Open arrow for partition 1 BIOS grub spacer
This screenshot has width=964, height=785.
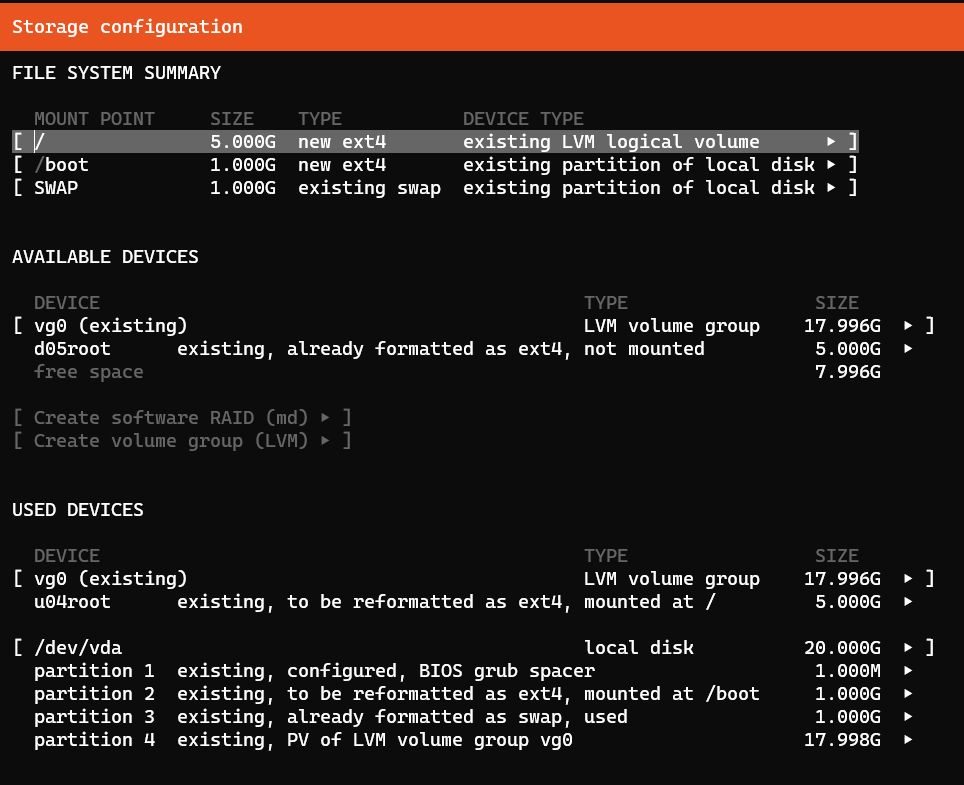coord(908,671)
